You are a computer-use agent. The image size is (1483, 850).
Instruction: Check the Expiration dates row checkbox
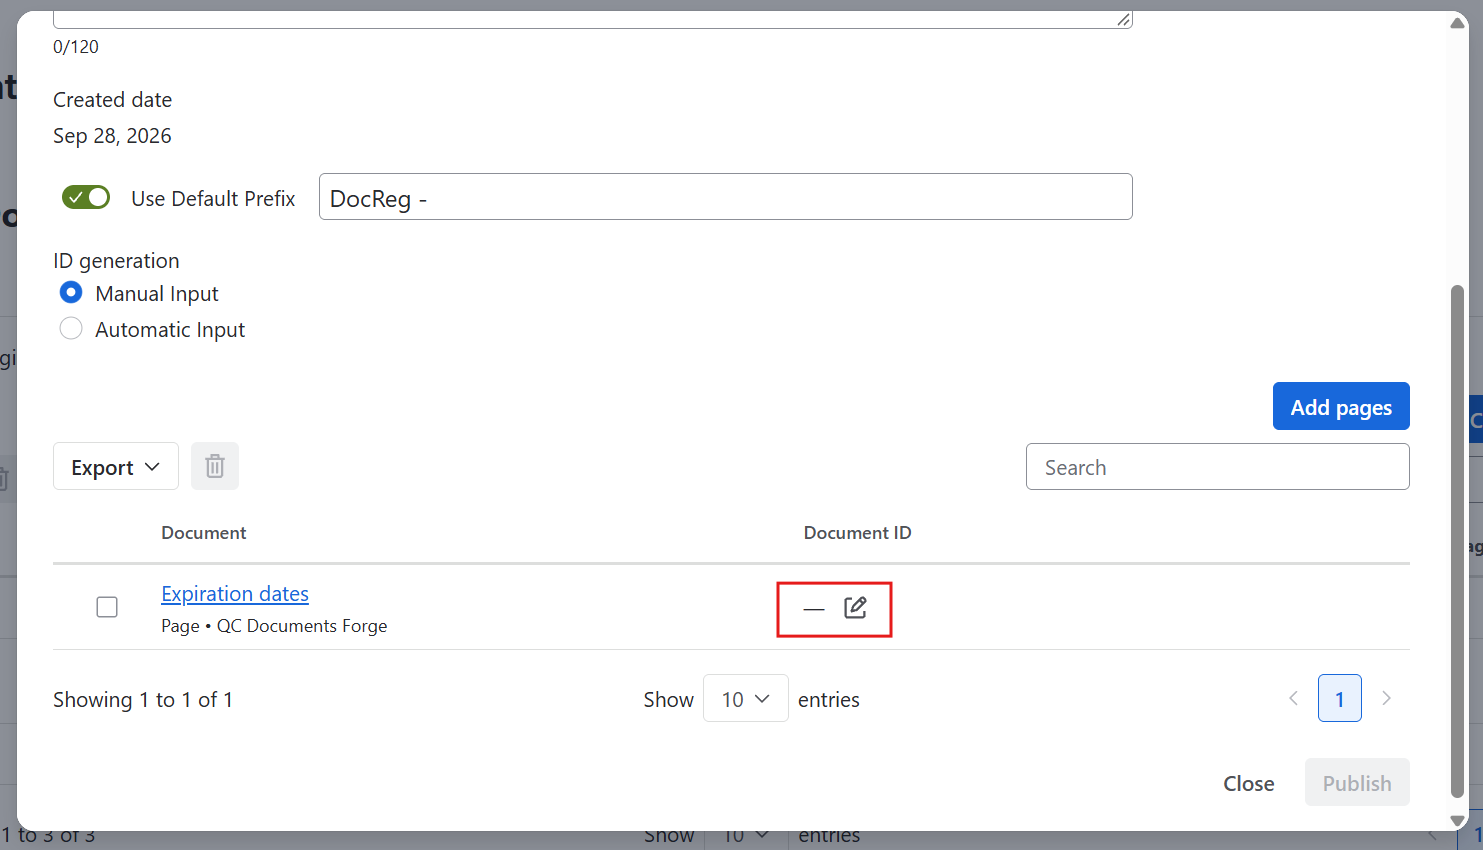point(107,607)
